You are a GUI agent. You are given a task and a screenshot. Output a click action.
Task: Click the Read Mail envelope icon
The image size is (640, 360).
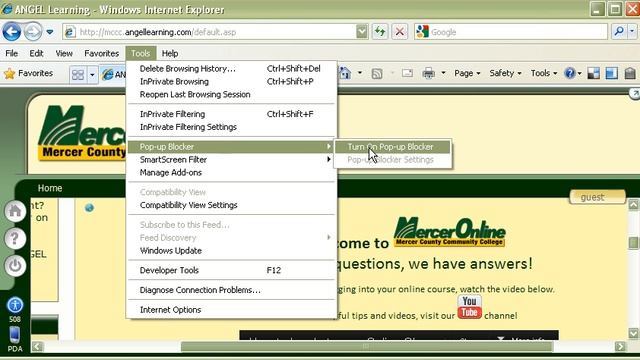pos(407,73)
